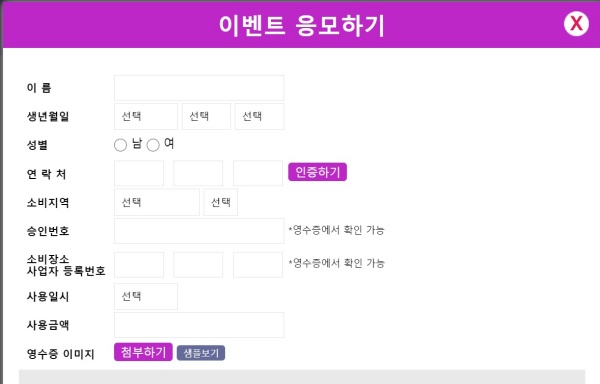600x384 pixels.
Task: Click the 생년월일 label
Action: click(x=48, y=116)
